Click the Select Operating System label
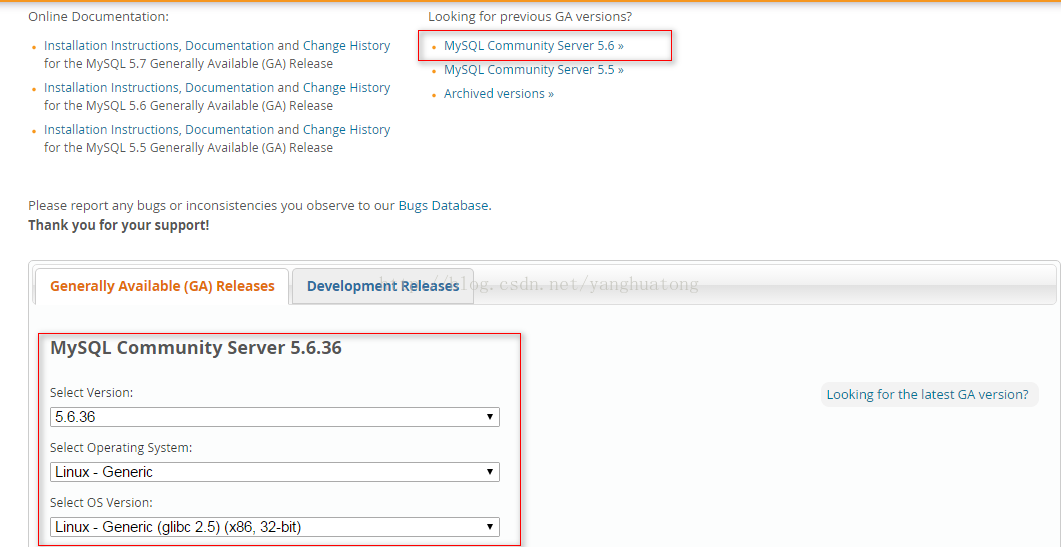Screen dimensions: 1061x547 click(122, 447)
